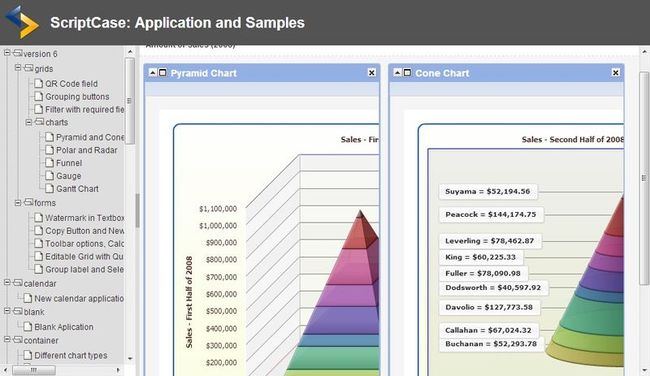Open the Editable Grid sample

(x=85, y=256)
